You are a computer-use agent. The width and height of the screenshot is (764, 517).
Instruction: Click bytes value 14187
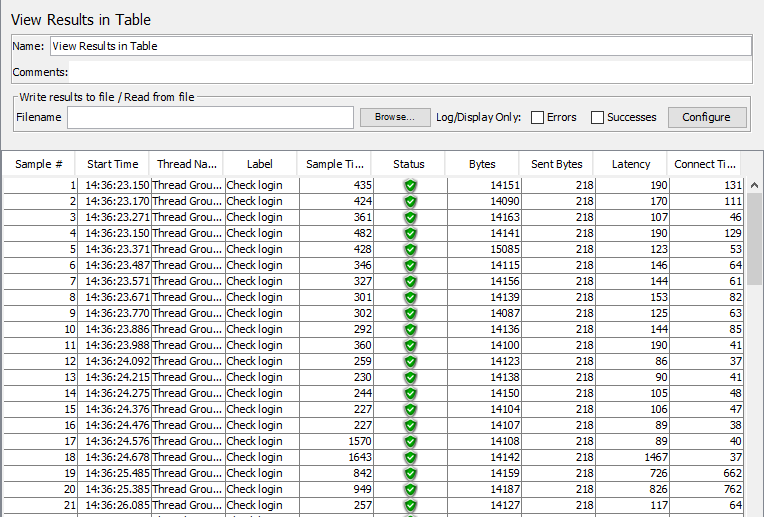click(505, 489)
